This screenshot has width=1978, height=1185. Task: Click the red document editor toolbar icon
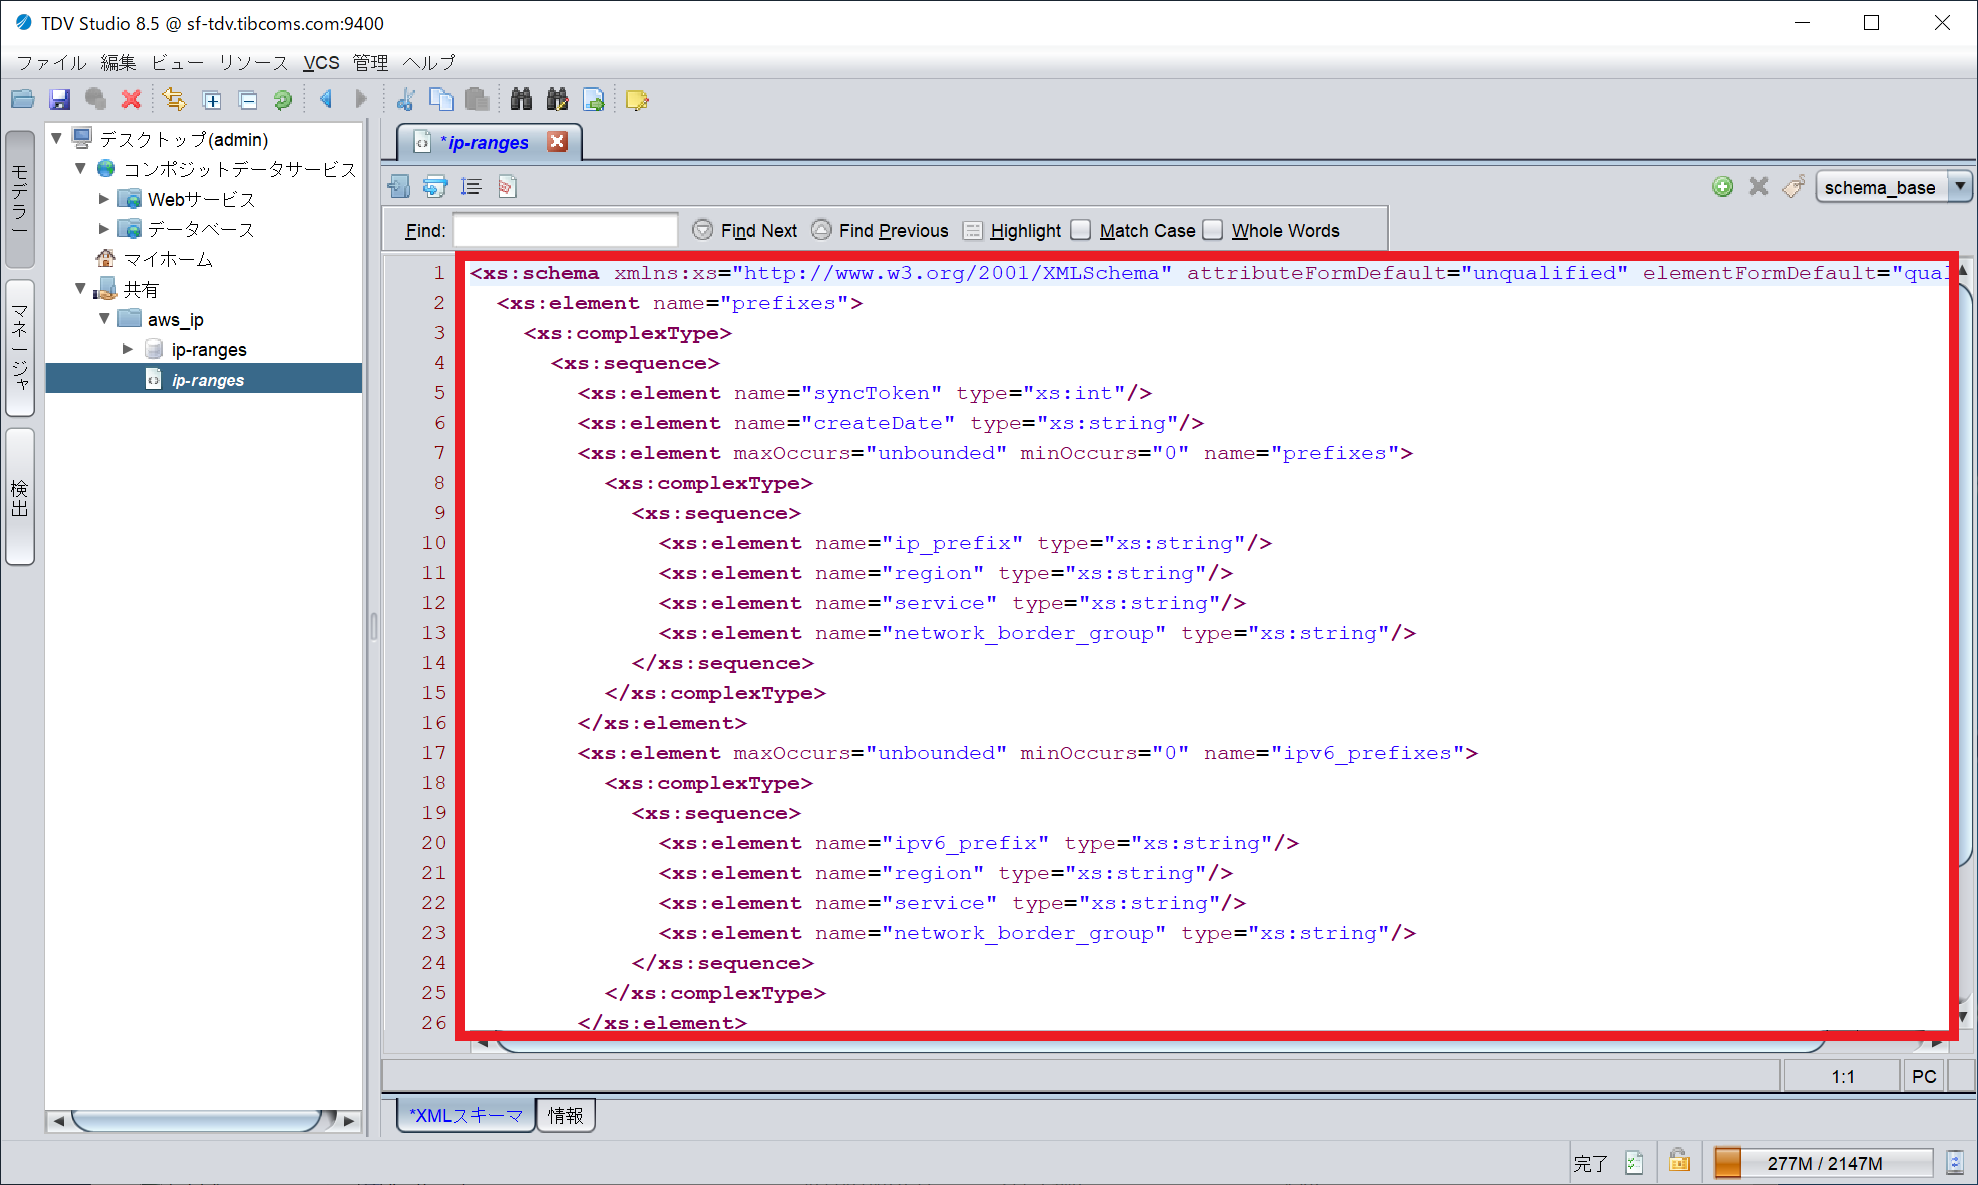coord(507,187)
